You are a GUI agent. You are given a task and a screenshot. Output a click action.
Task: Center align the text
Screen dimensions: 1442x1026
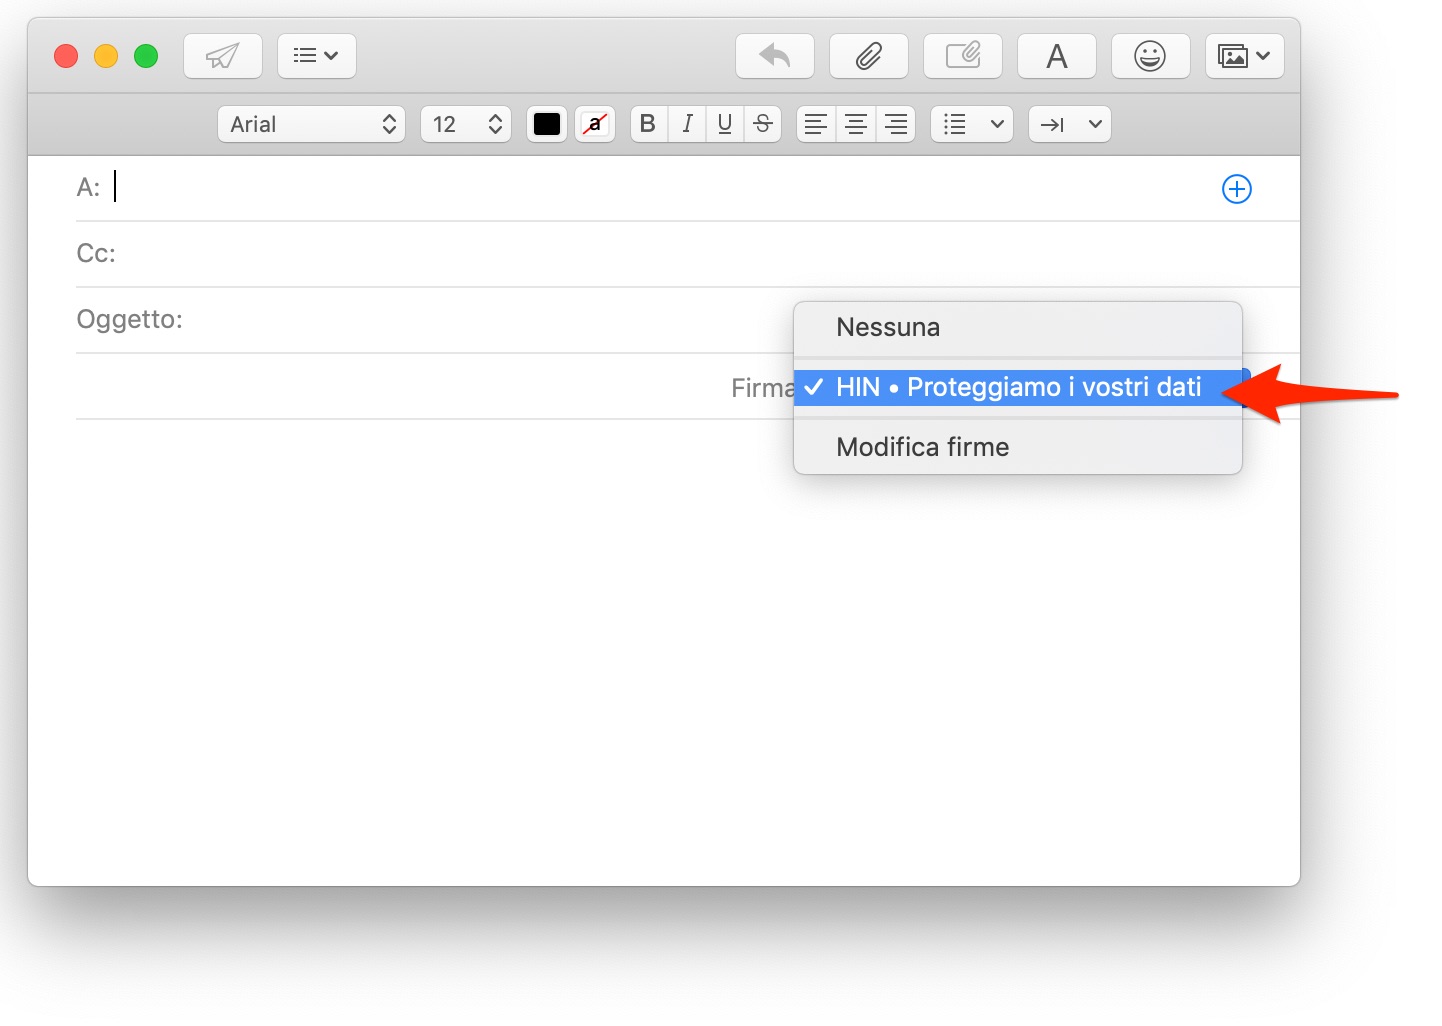tap(856, 124)
